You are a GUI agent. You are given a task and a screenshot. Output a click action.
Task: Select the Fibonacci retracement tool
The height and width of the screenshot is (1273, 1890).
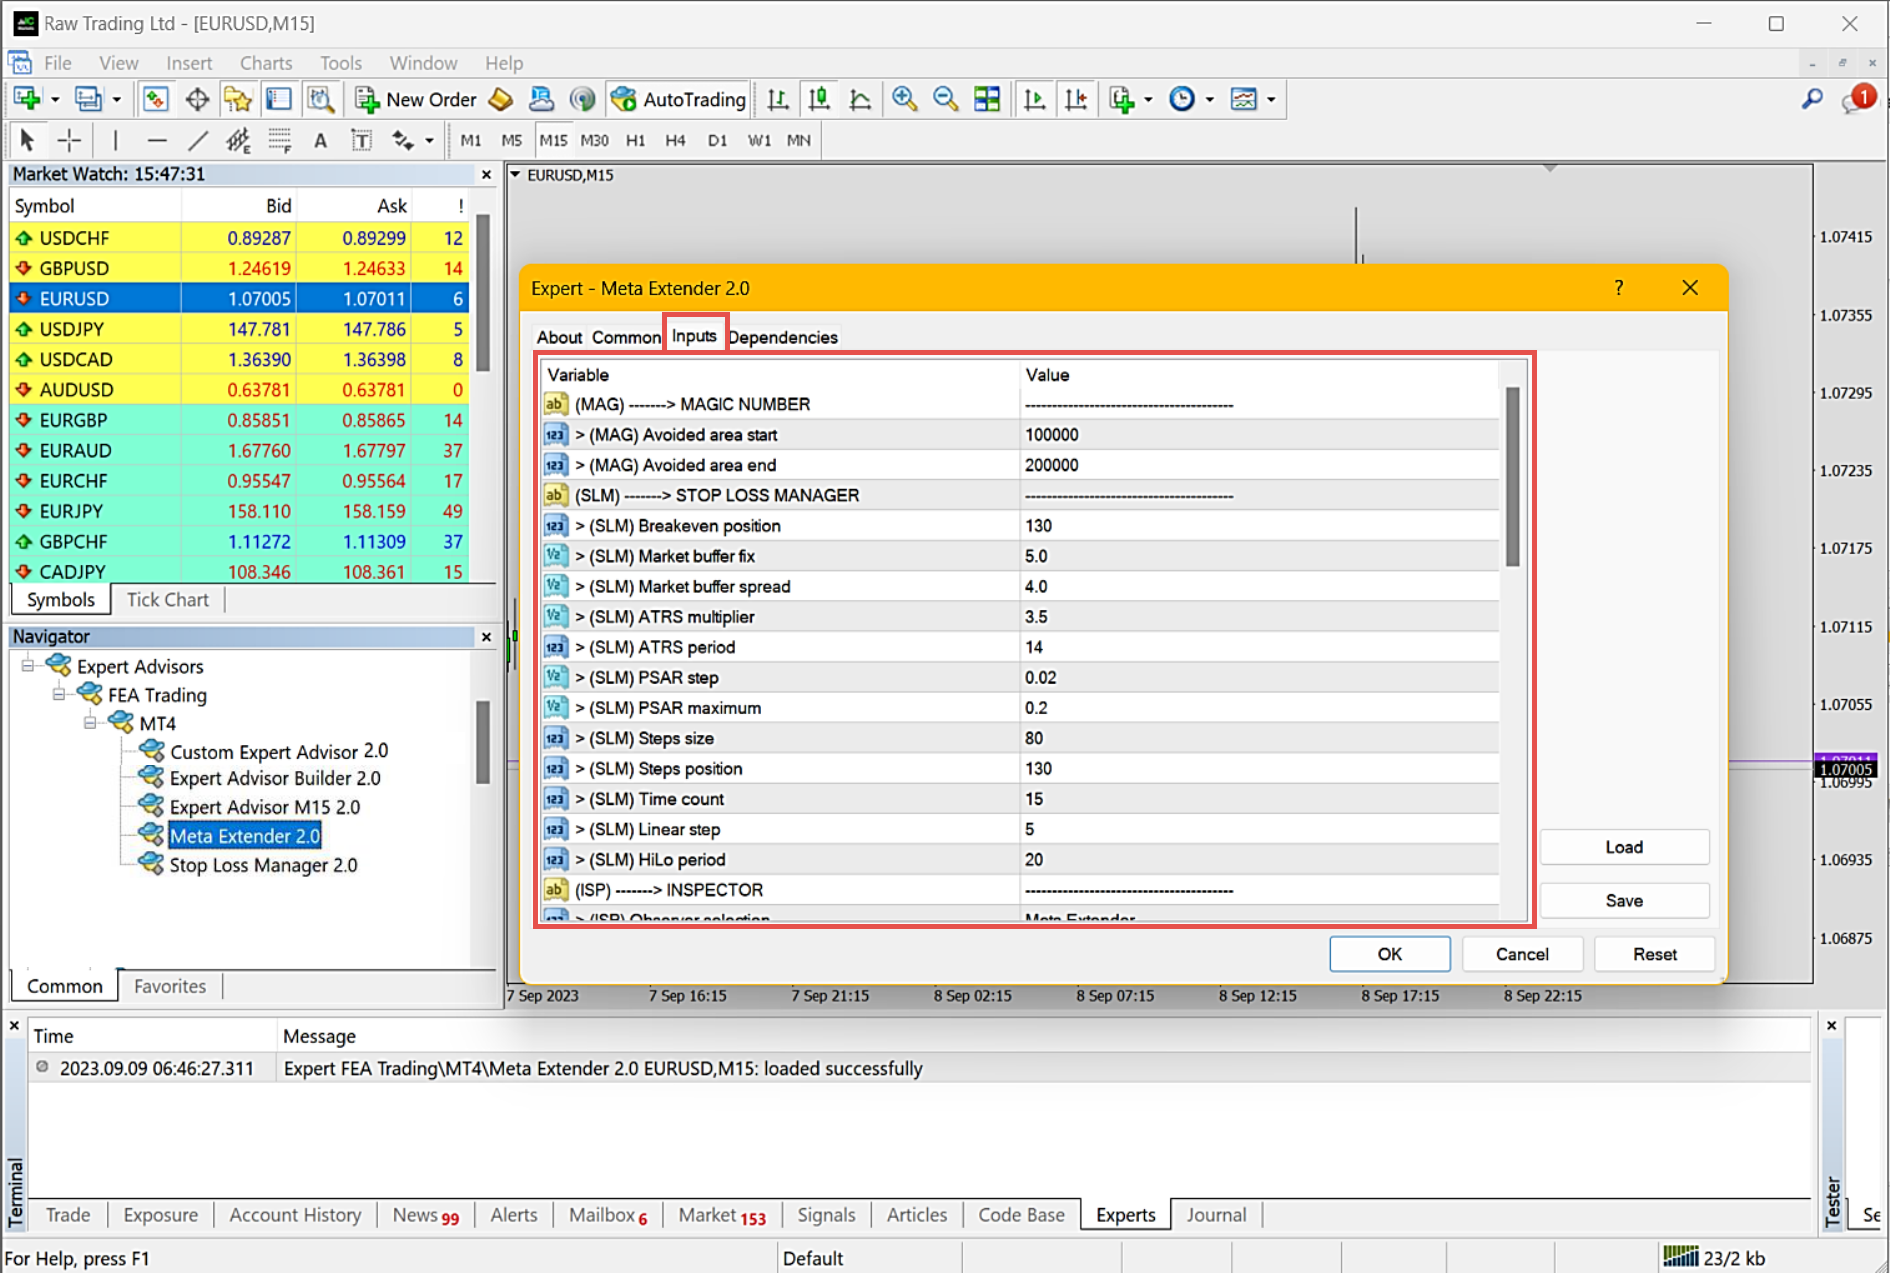(x=279, y=140)
